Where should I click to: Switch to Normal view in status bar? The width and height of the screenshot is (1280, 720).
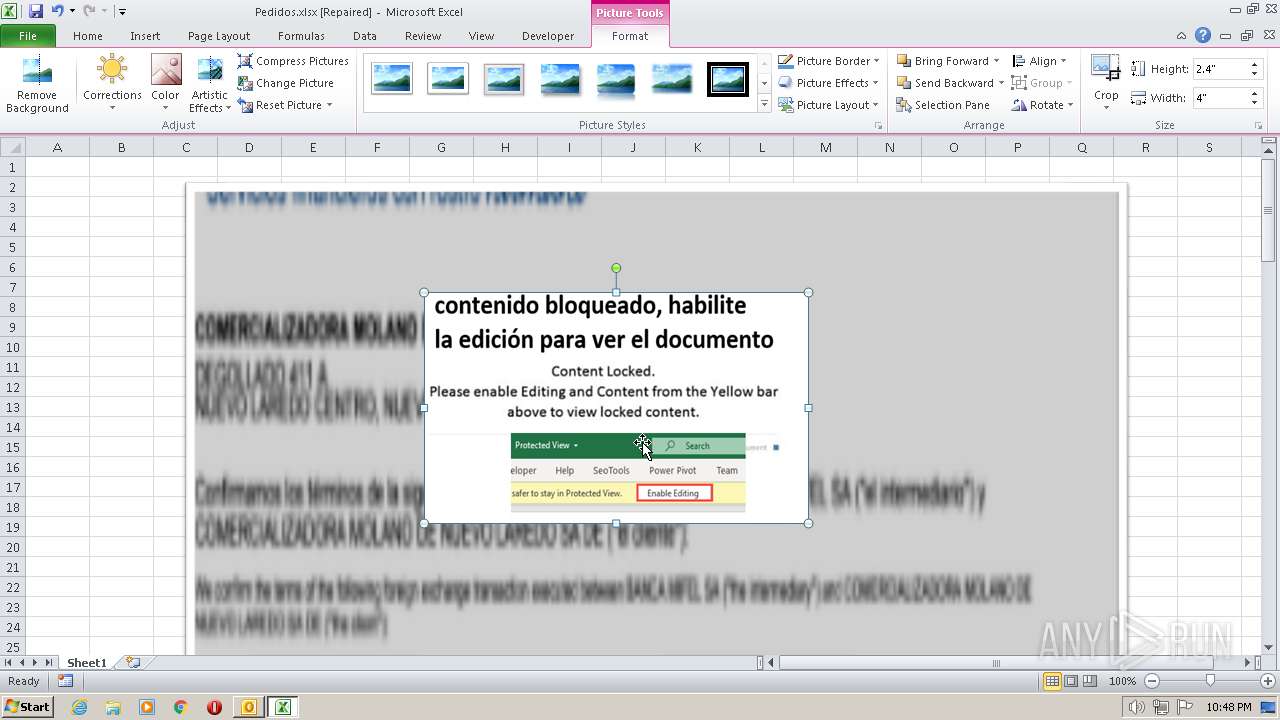click(1052, 681)
